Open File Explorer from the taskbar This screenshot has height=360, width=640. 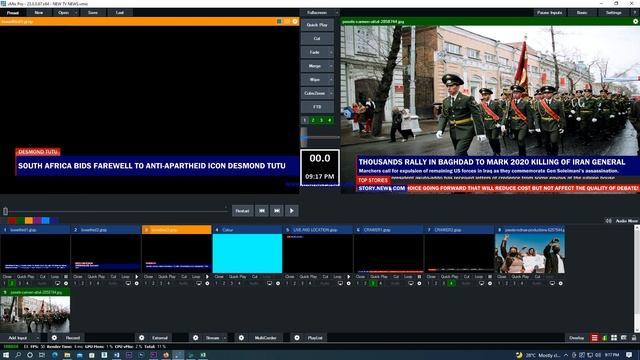pos(67,355)
